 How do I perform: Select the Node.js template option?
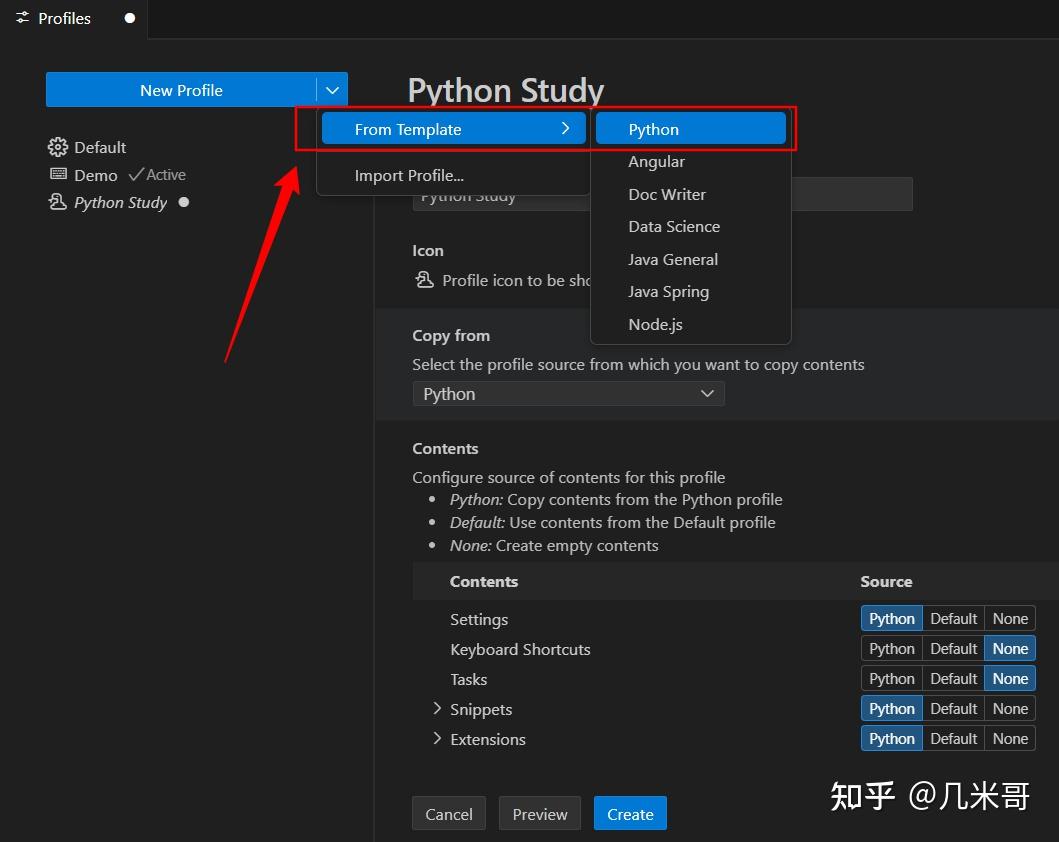point(656,324)
